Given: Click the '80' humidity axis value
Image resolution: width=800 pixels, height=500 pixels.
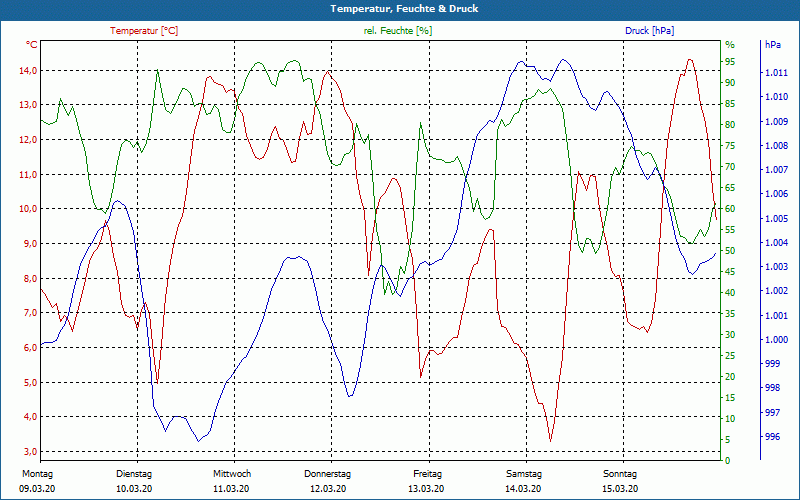Looking at the screenshot, I should [730, 124].
